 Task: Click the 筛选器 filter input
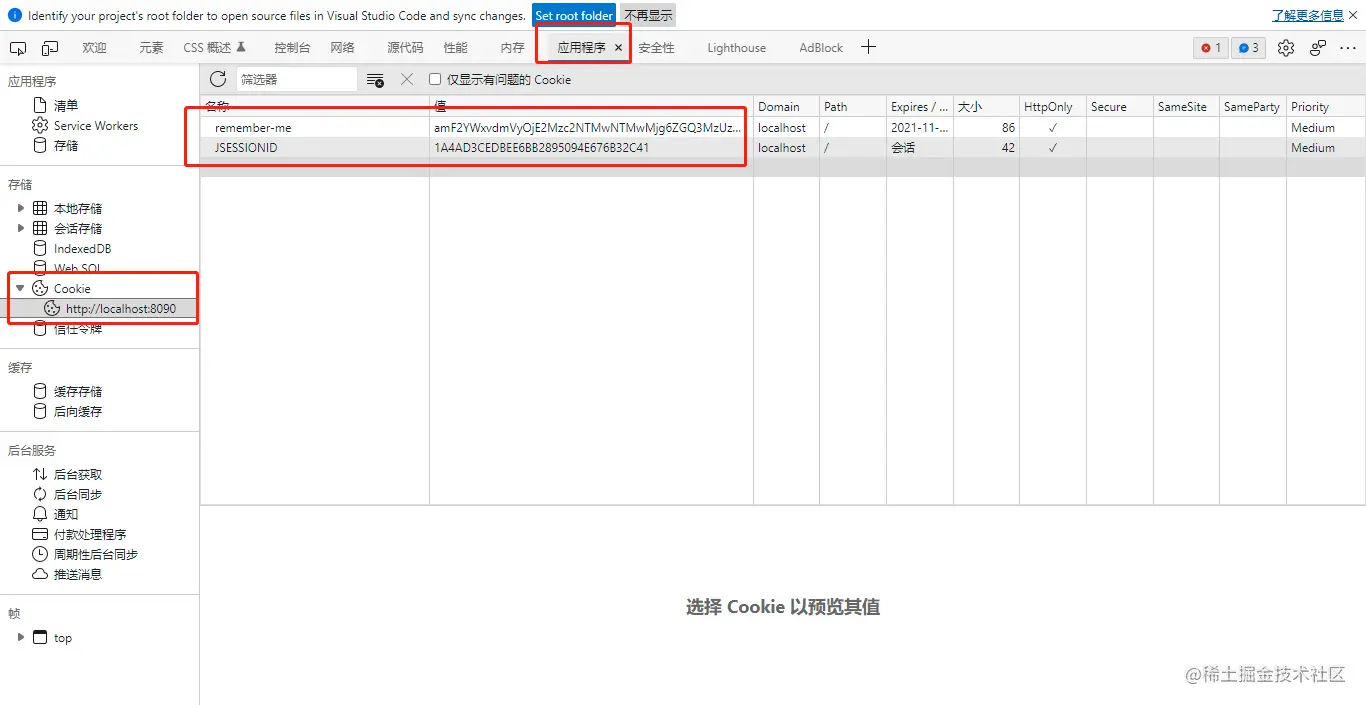coord(296,79)
